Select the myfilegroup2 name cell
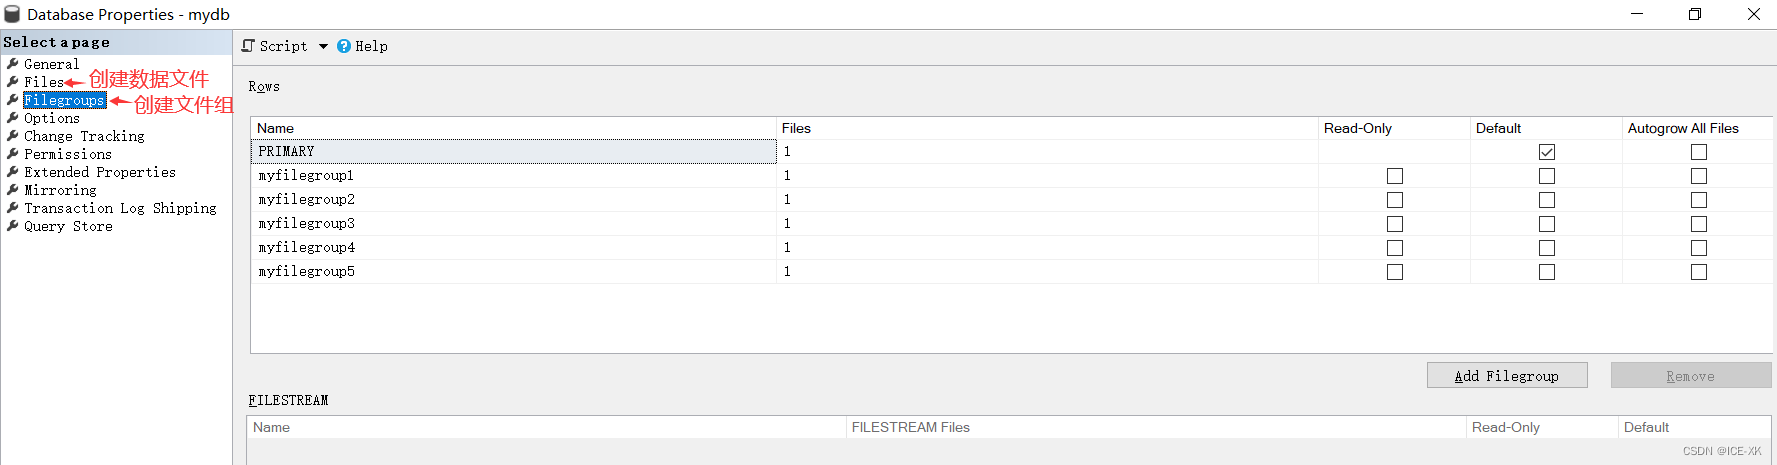The height and width of the screenshot is (465, 1777). pos(306,200)
